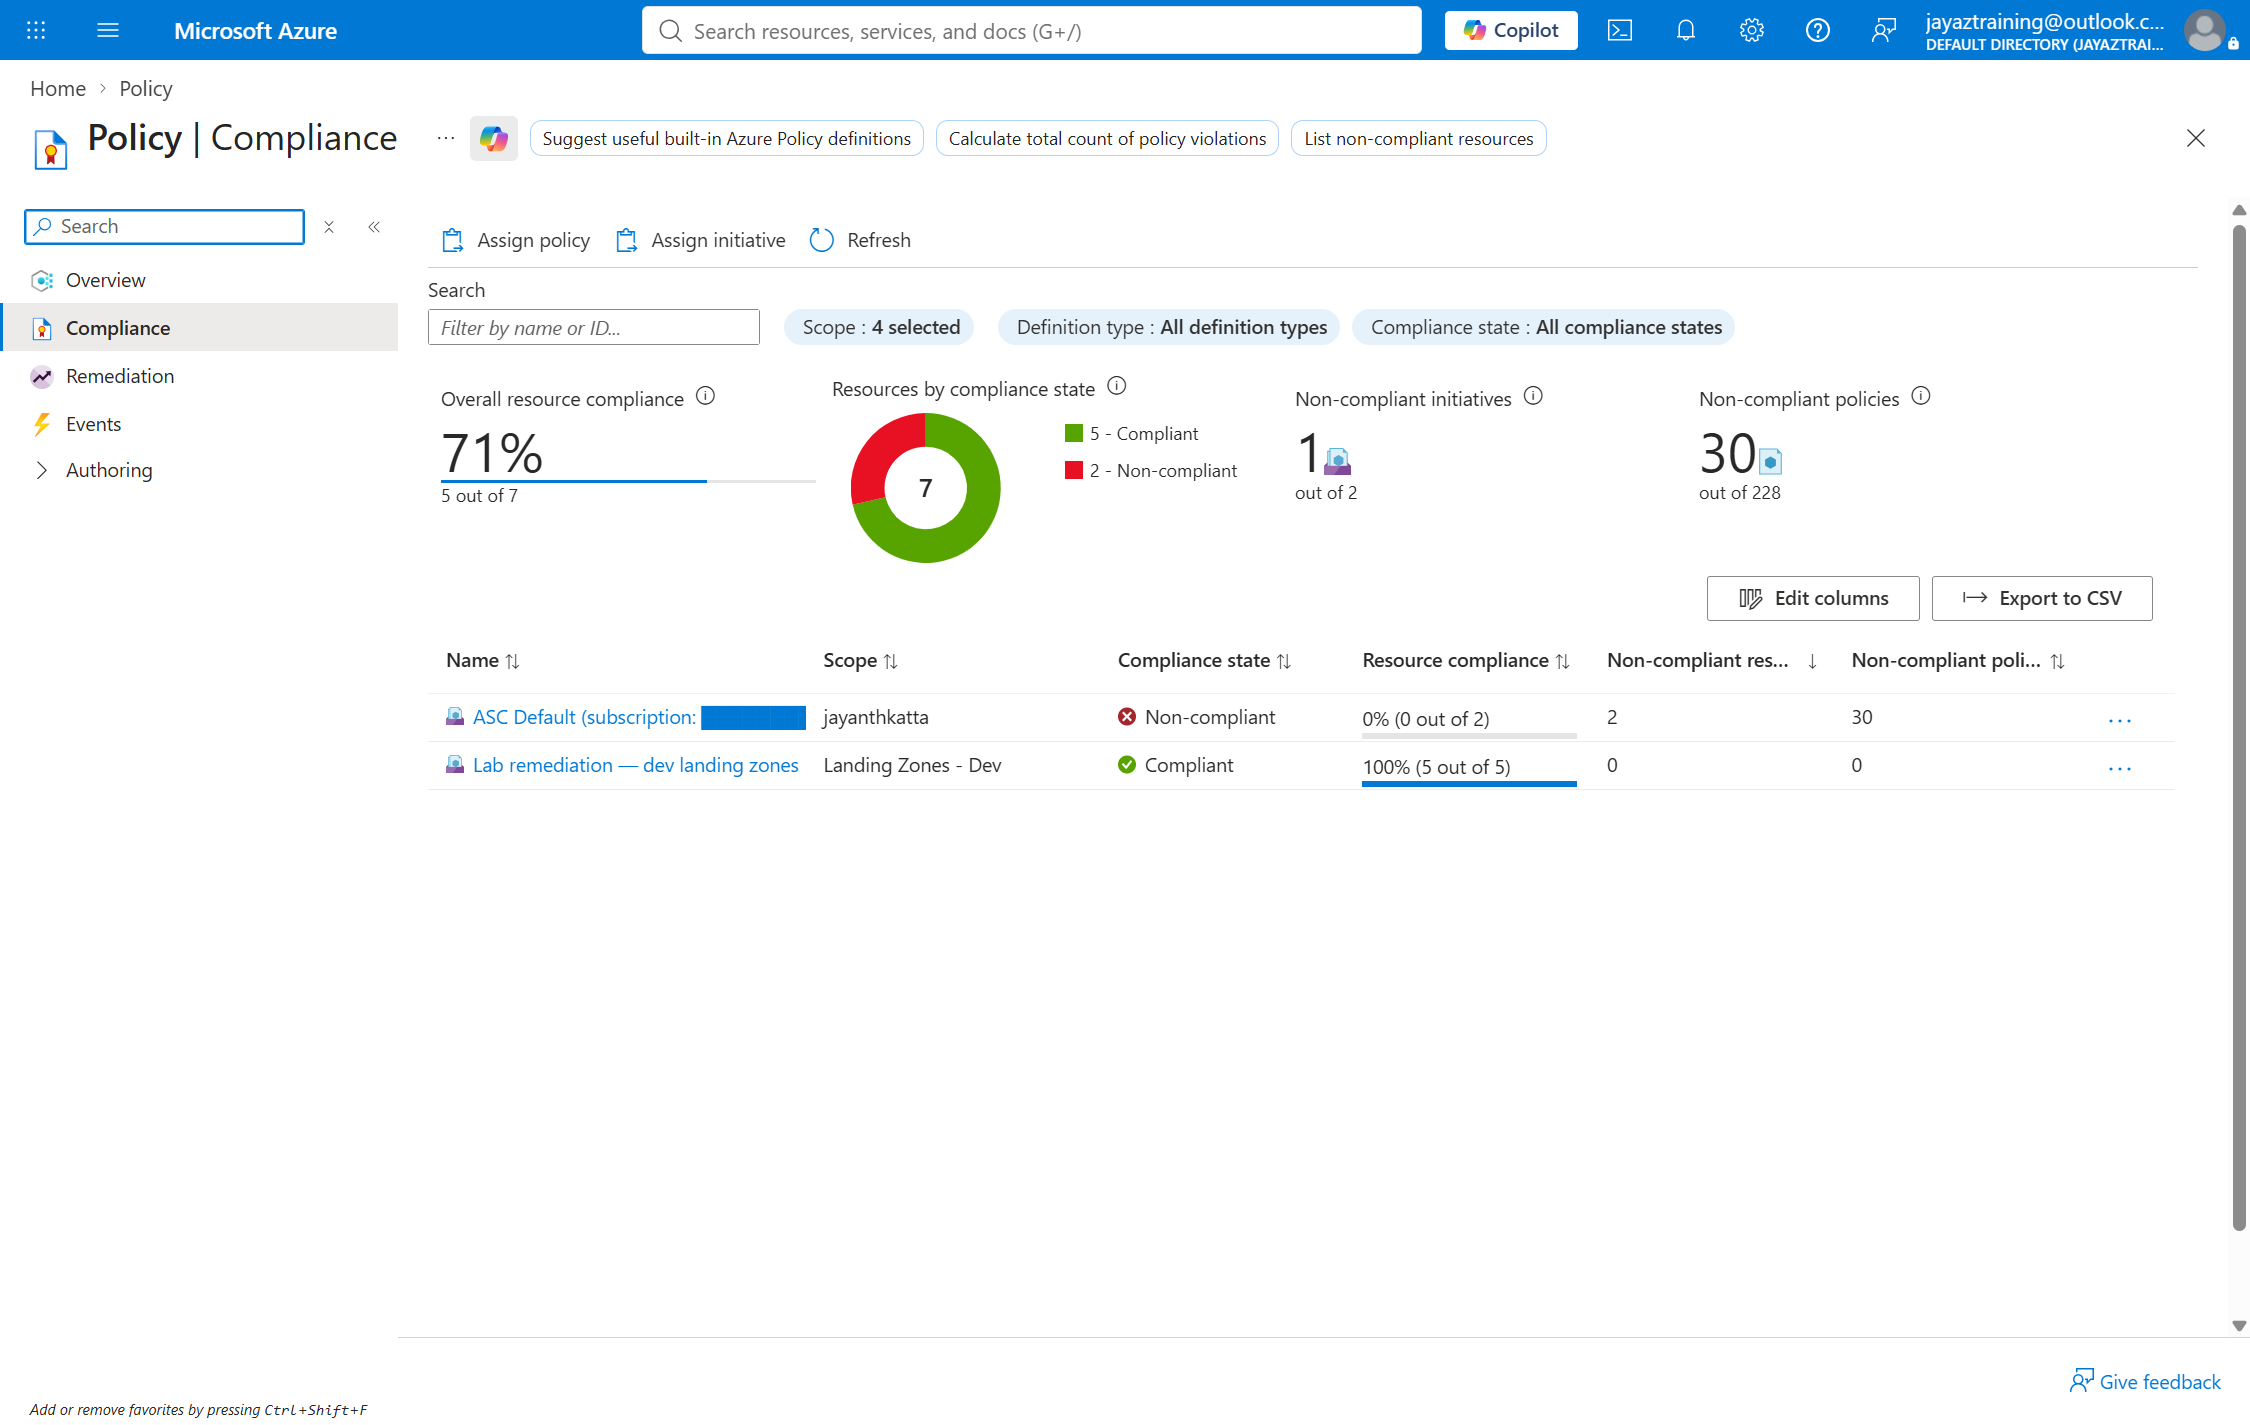Sort by Non-compliant policies column
The width and height of the screenshot is (2250, 1425).
click(x=1958, y=660)
